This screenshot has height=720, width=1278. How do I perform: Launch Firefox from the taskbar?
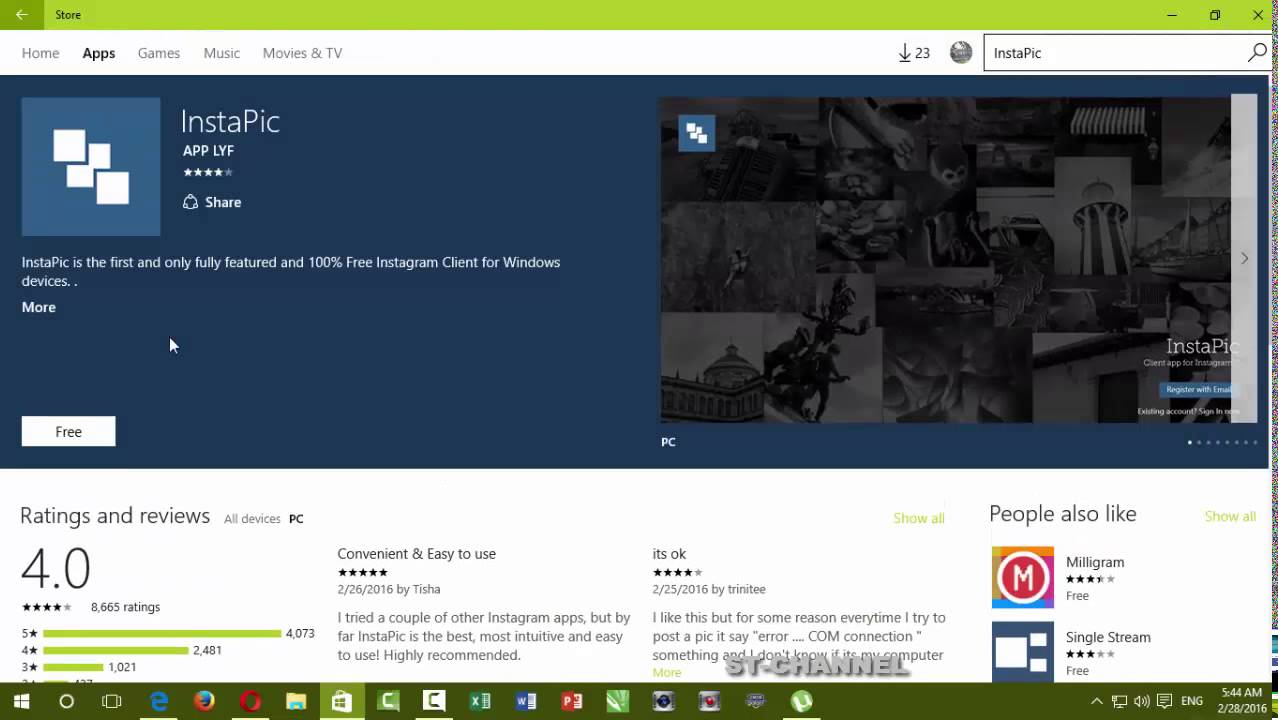point(204,701)
